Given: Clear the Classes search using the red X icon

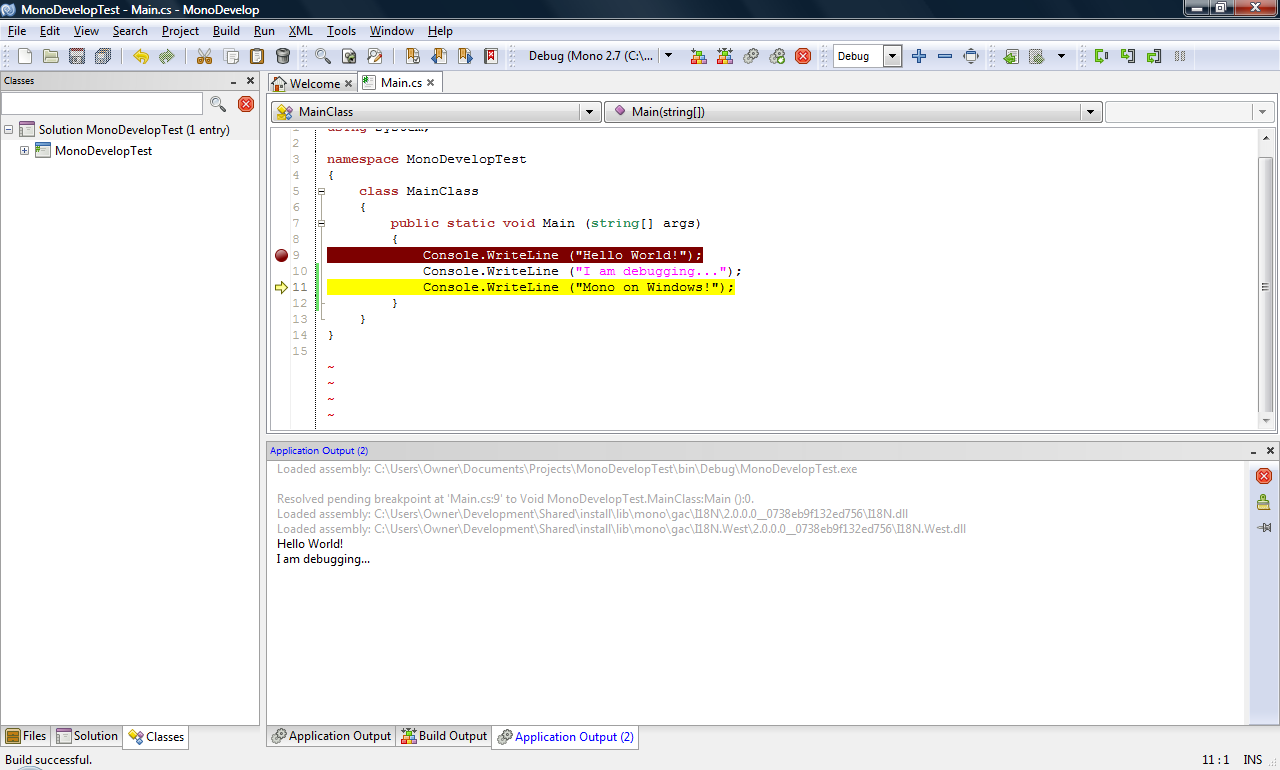Looking at the screenshot, I should click(x=246, y=103).
